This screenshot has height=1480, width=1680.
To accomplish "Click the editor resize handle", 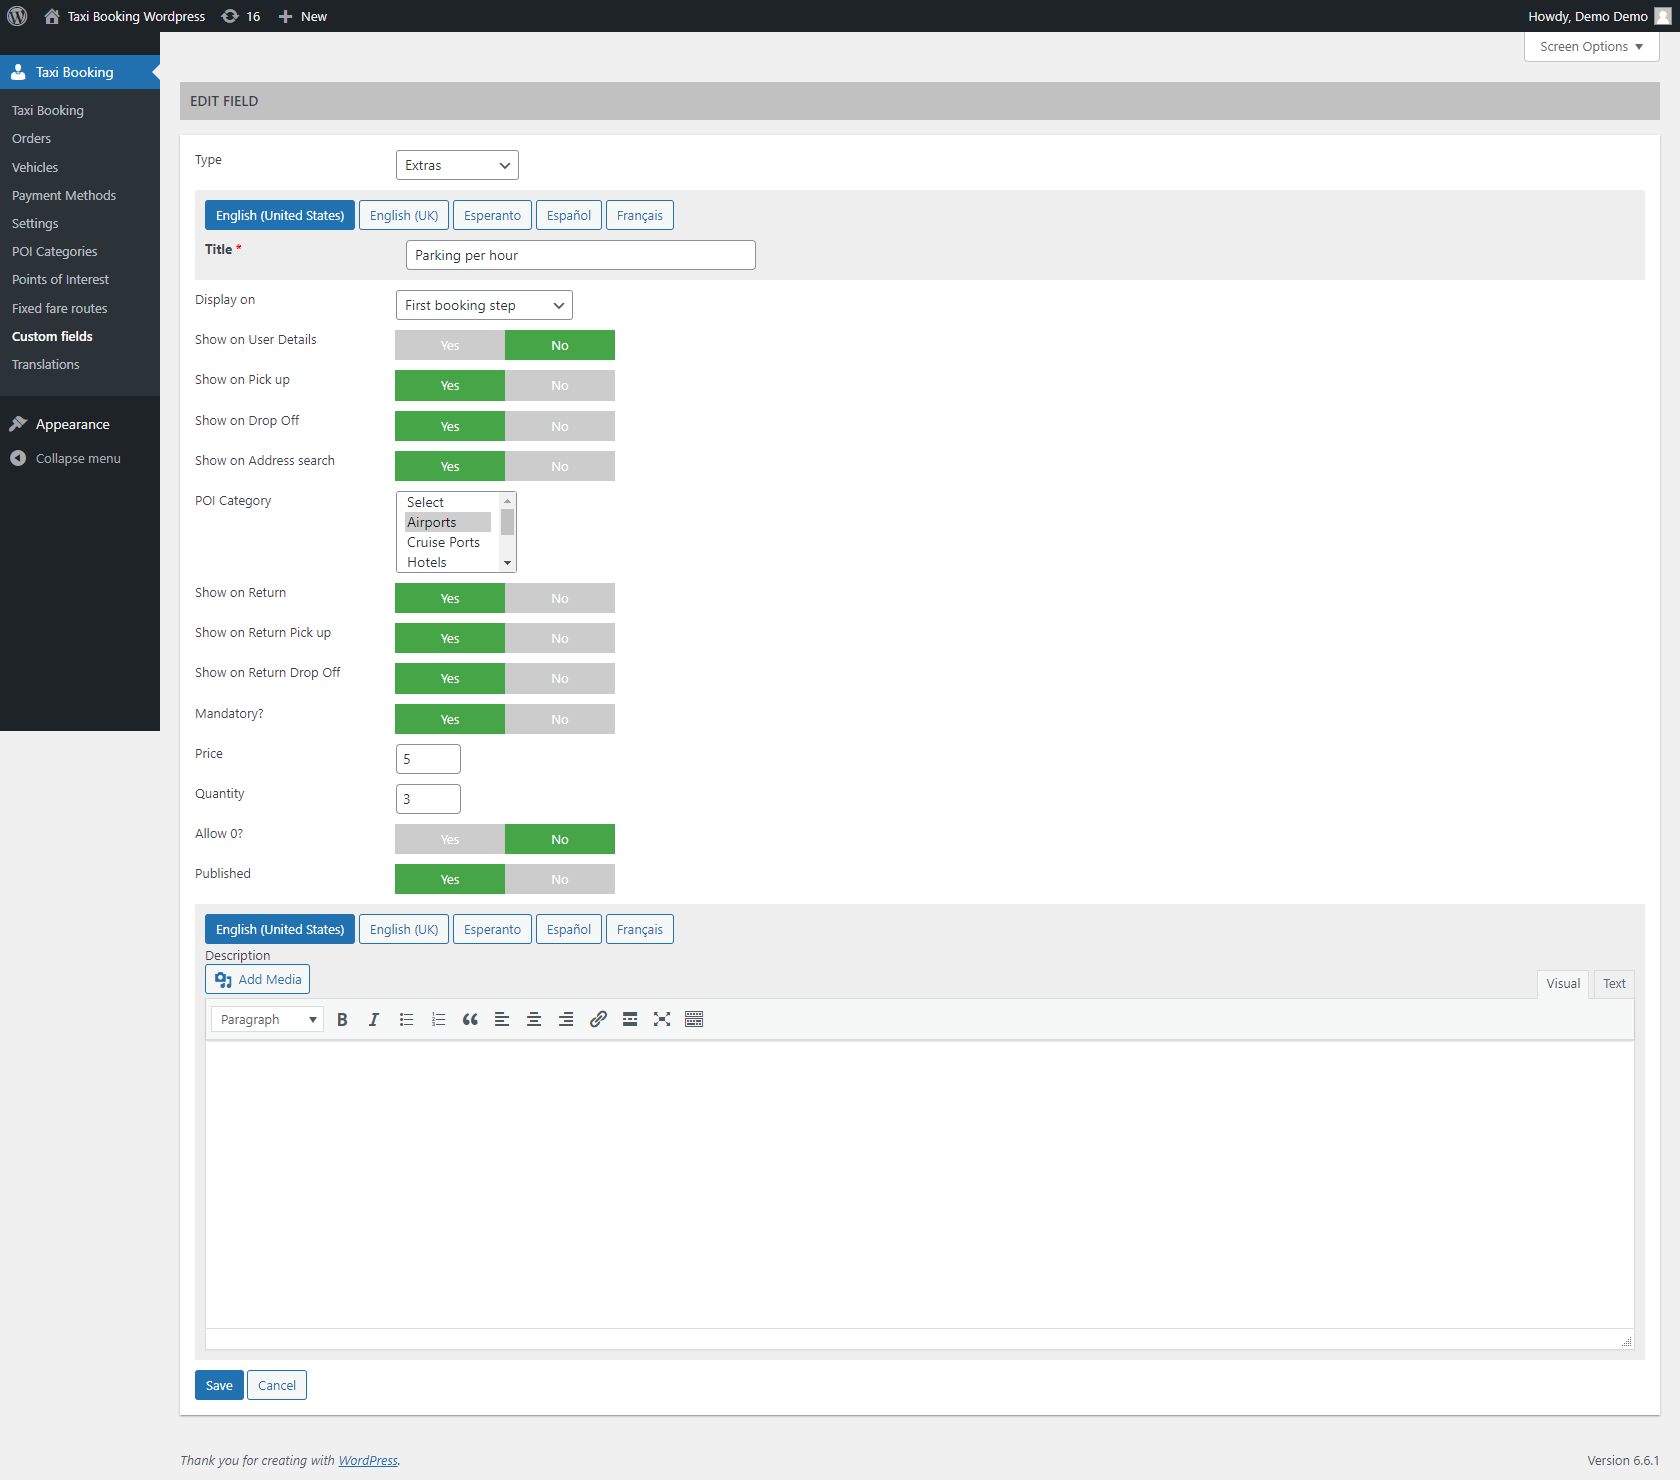I will (x=1626, y=1341).
